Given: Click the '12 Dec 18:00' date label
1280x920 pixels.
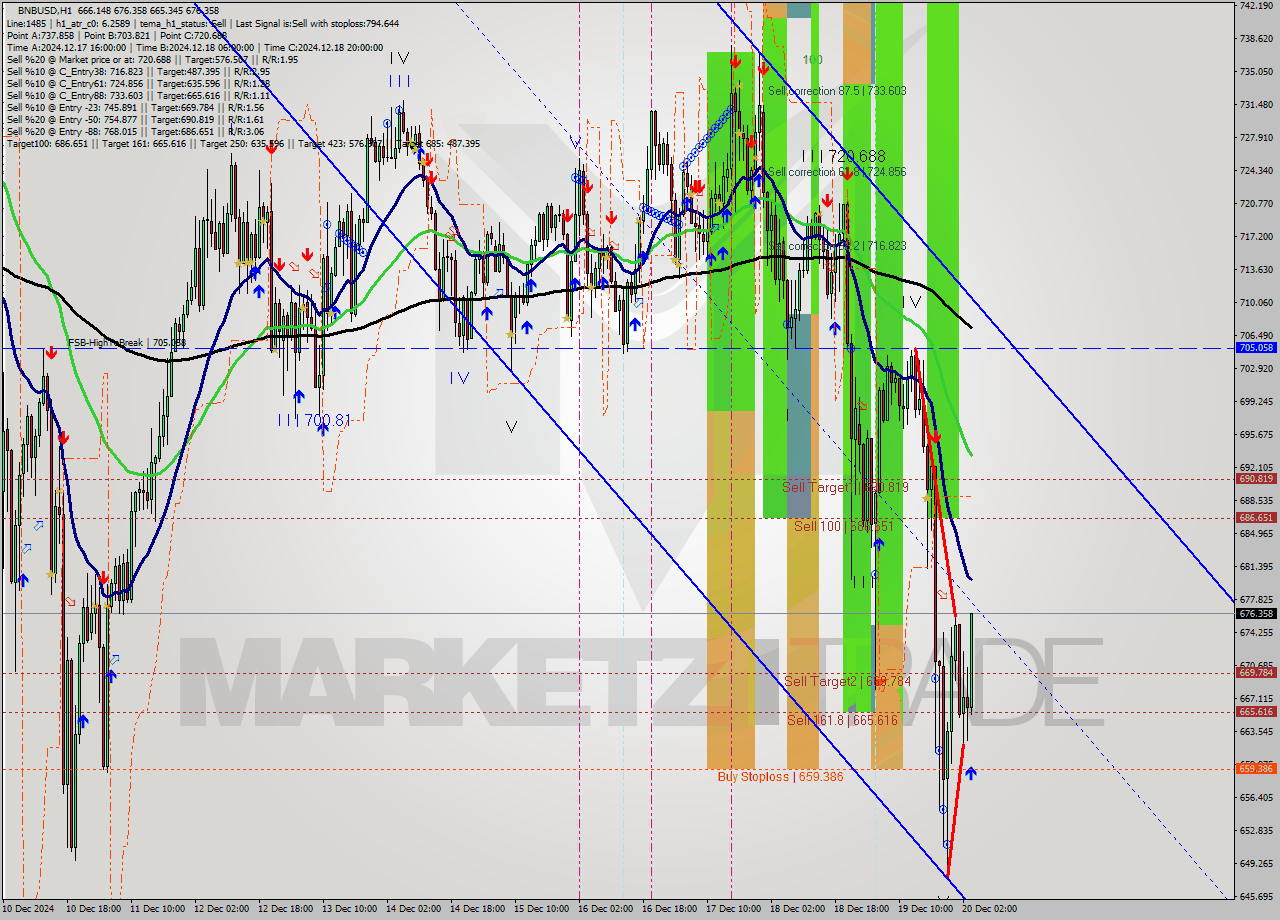Looking at the screenshot, I should 286,909.
